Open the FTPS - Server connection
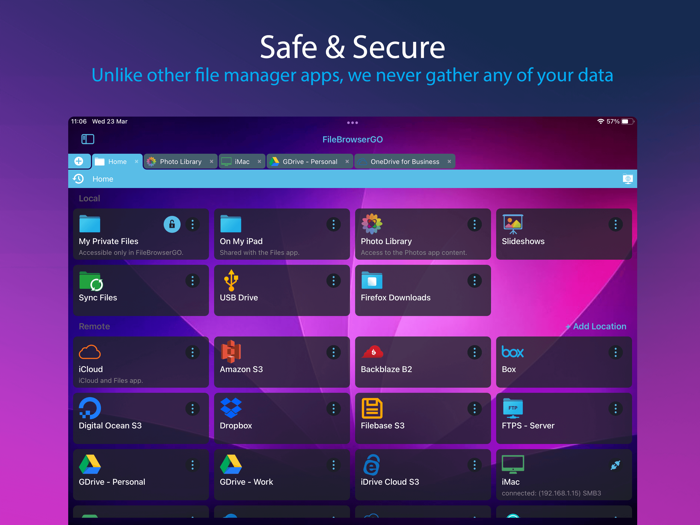Viewport: 700px width, 525px height. [x=564, y=418]
